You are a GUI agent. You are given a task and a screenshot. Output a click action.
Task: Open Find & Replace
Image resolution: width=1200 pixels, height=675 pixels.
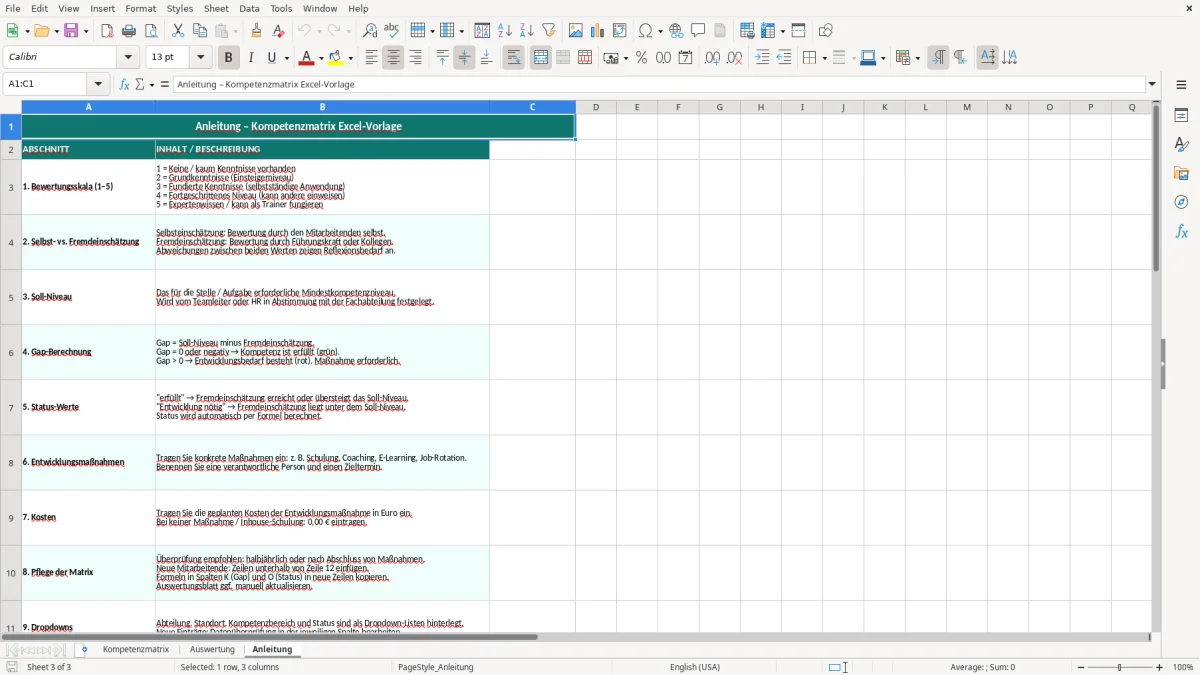pyautogui.click(x=370, y=31)
